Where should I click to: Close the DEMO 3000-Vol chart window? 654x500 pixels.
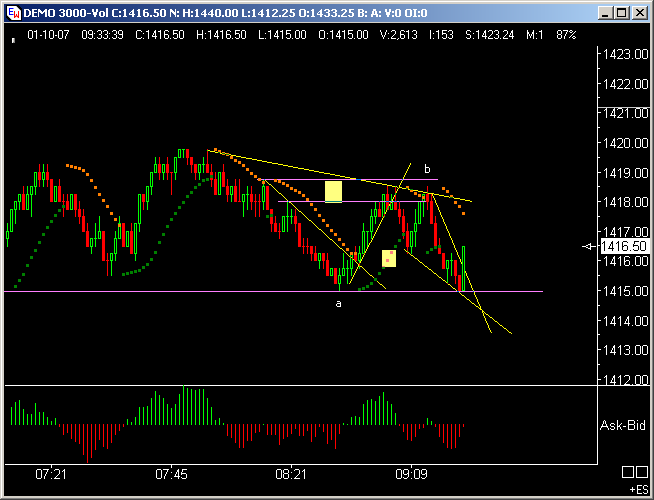point(639,13)
